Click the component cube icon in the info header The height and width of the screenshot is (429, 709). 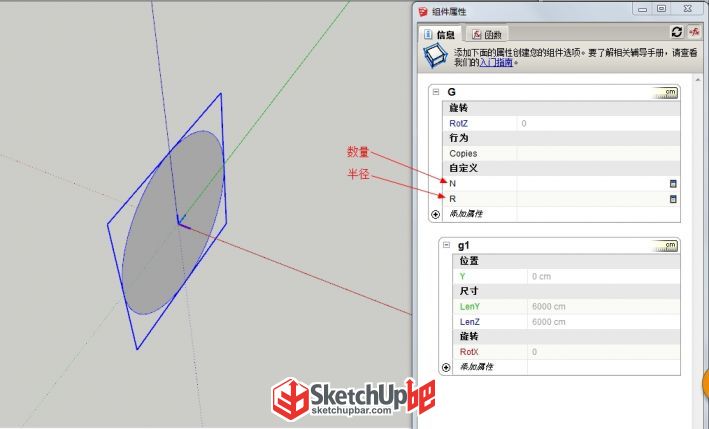click(435, 56)
